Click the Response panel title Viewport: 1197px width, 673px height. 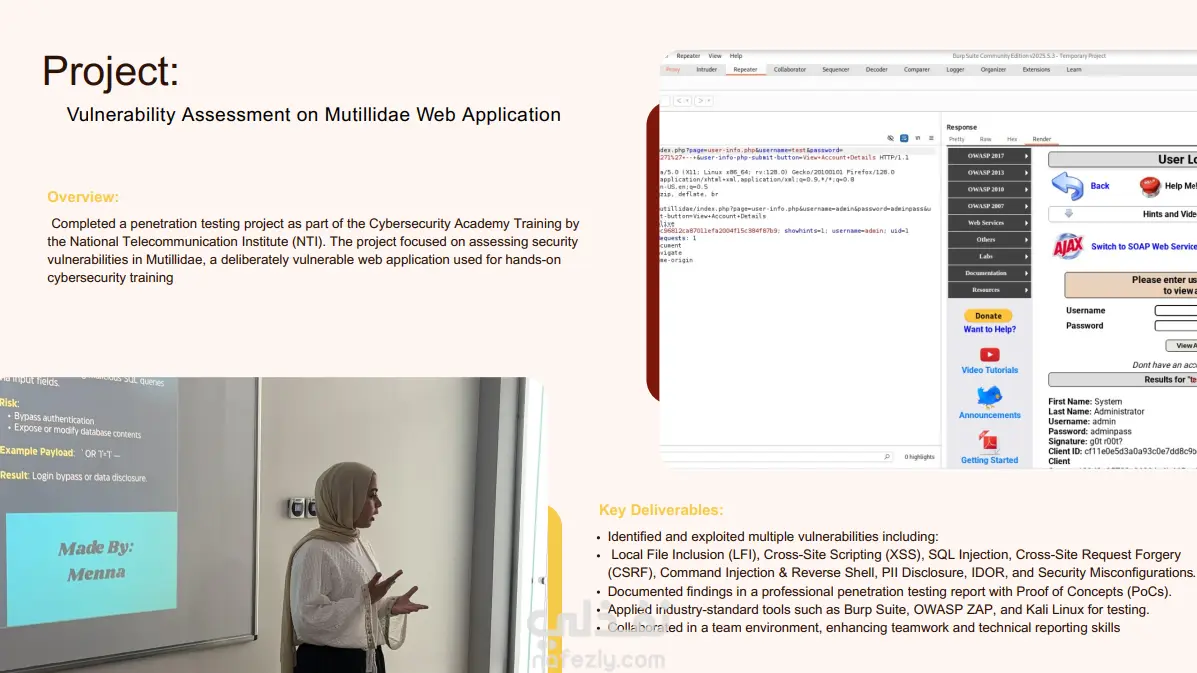pos(961,127)
